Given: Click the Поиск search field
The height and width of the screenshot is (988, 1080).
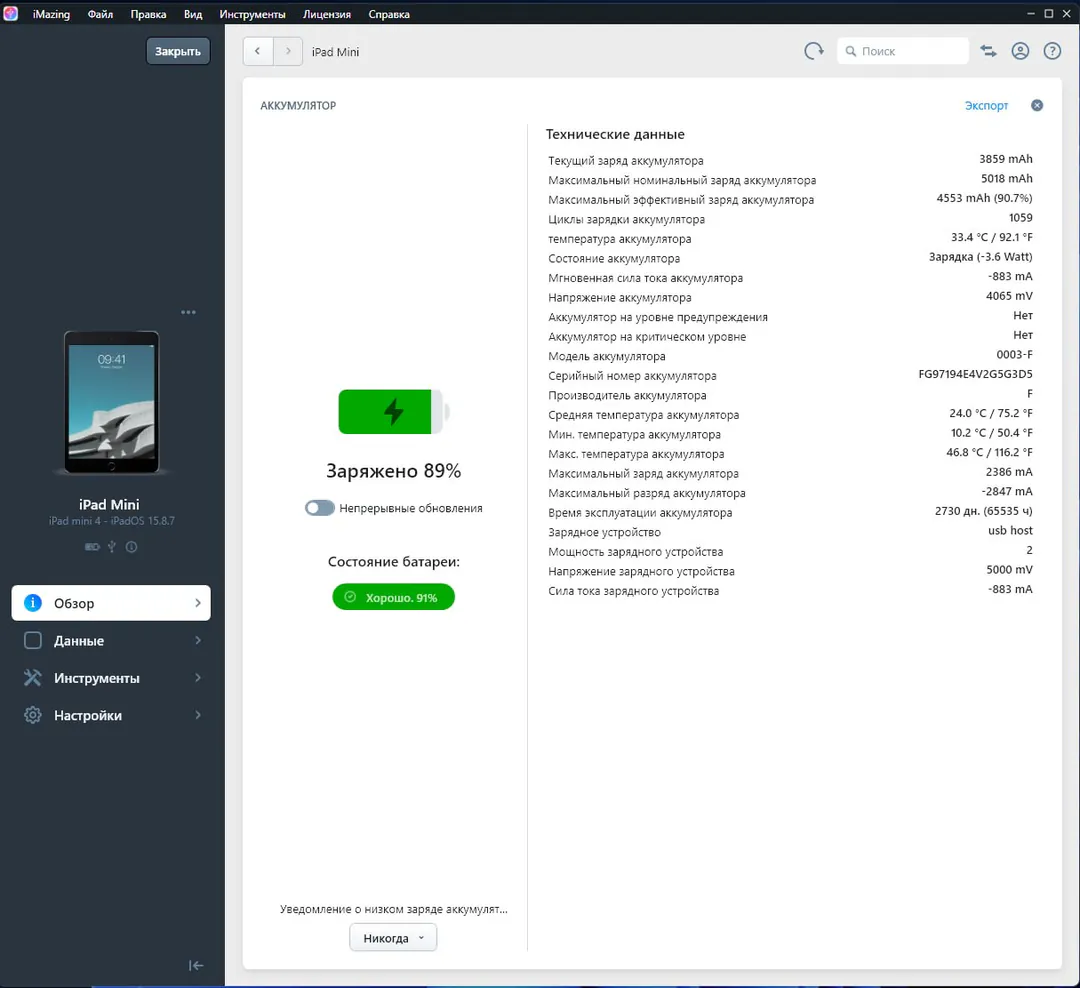Looking at the screenshot, I should tap(902, 51).
